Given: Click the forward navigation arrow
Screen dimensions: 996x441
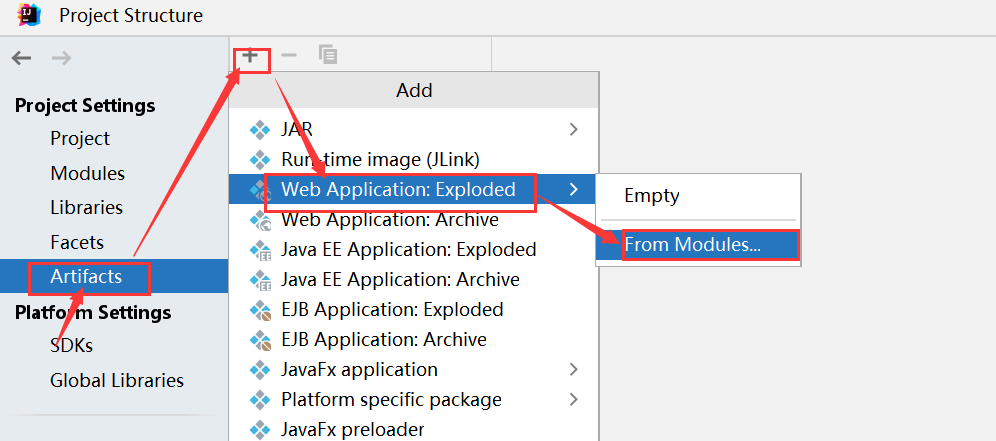Looking at the screenshot, I should [x=62, y=58].
